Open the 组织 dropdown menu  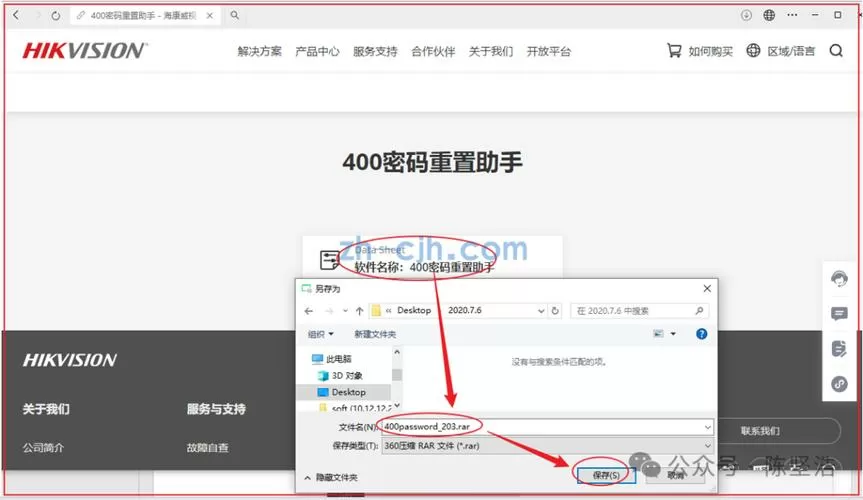click(320, 334)
